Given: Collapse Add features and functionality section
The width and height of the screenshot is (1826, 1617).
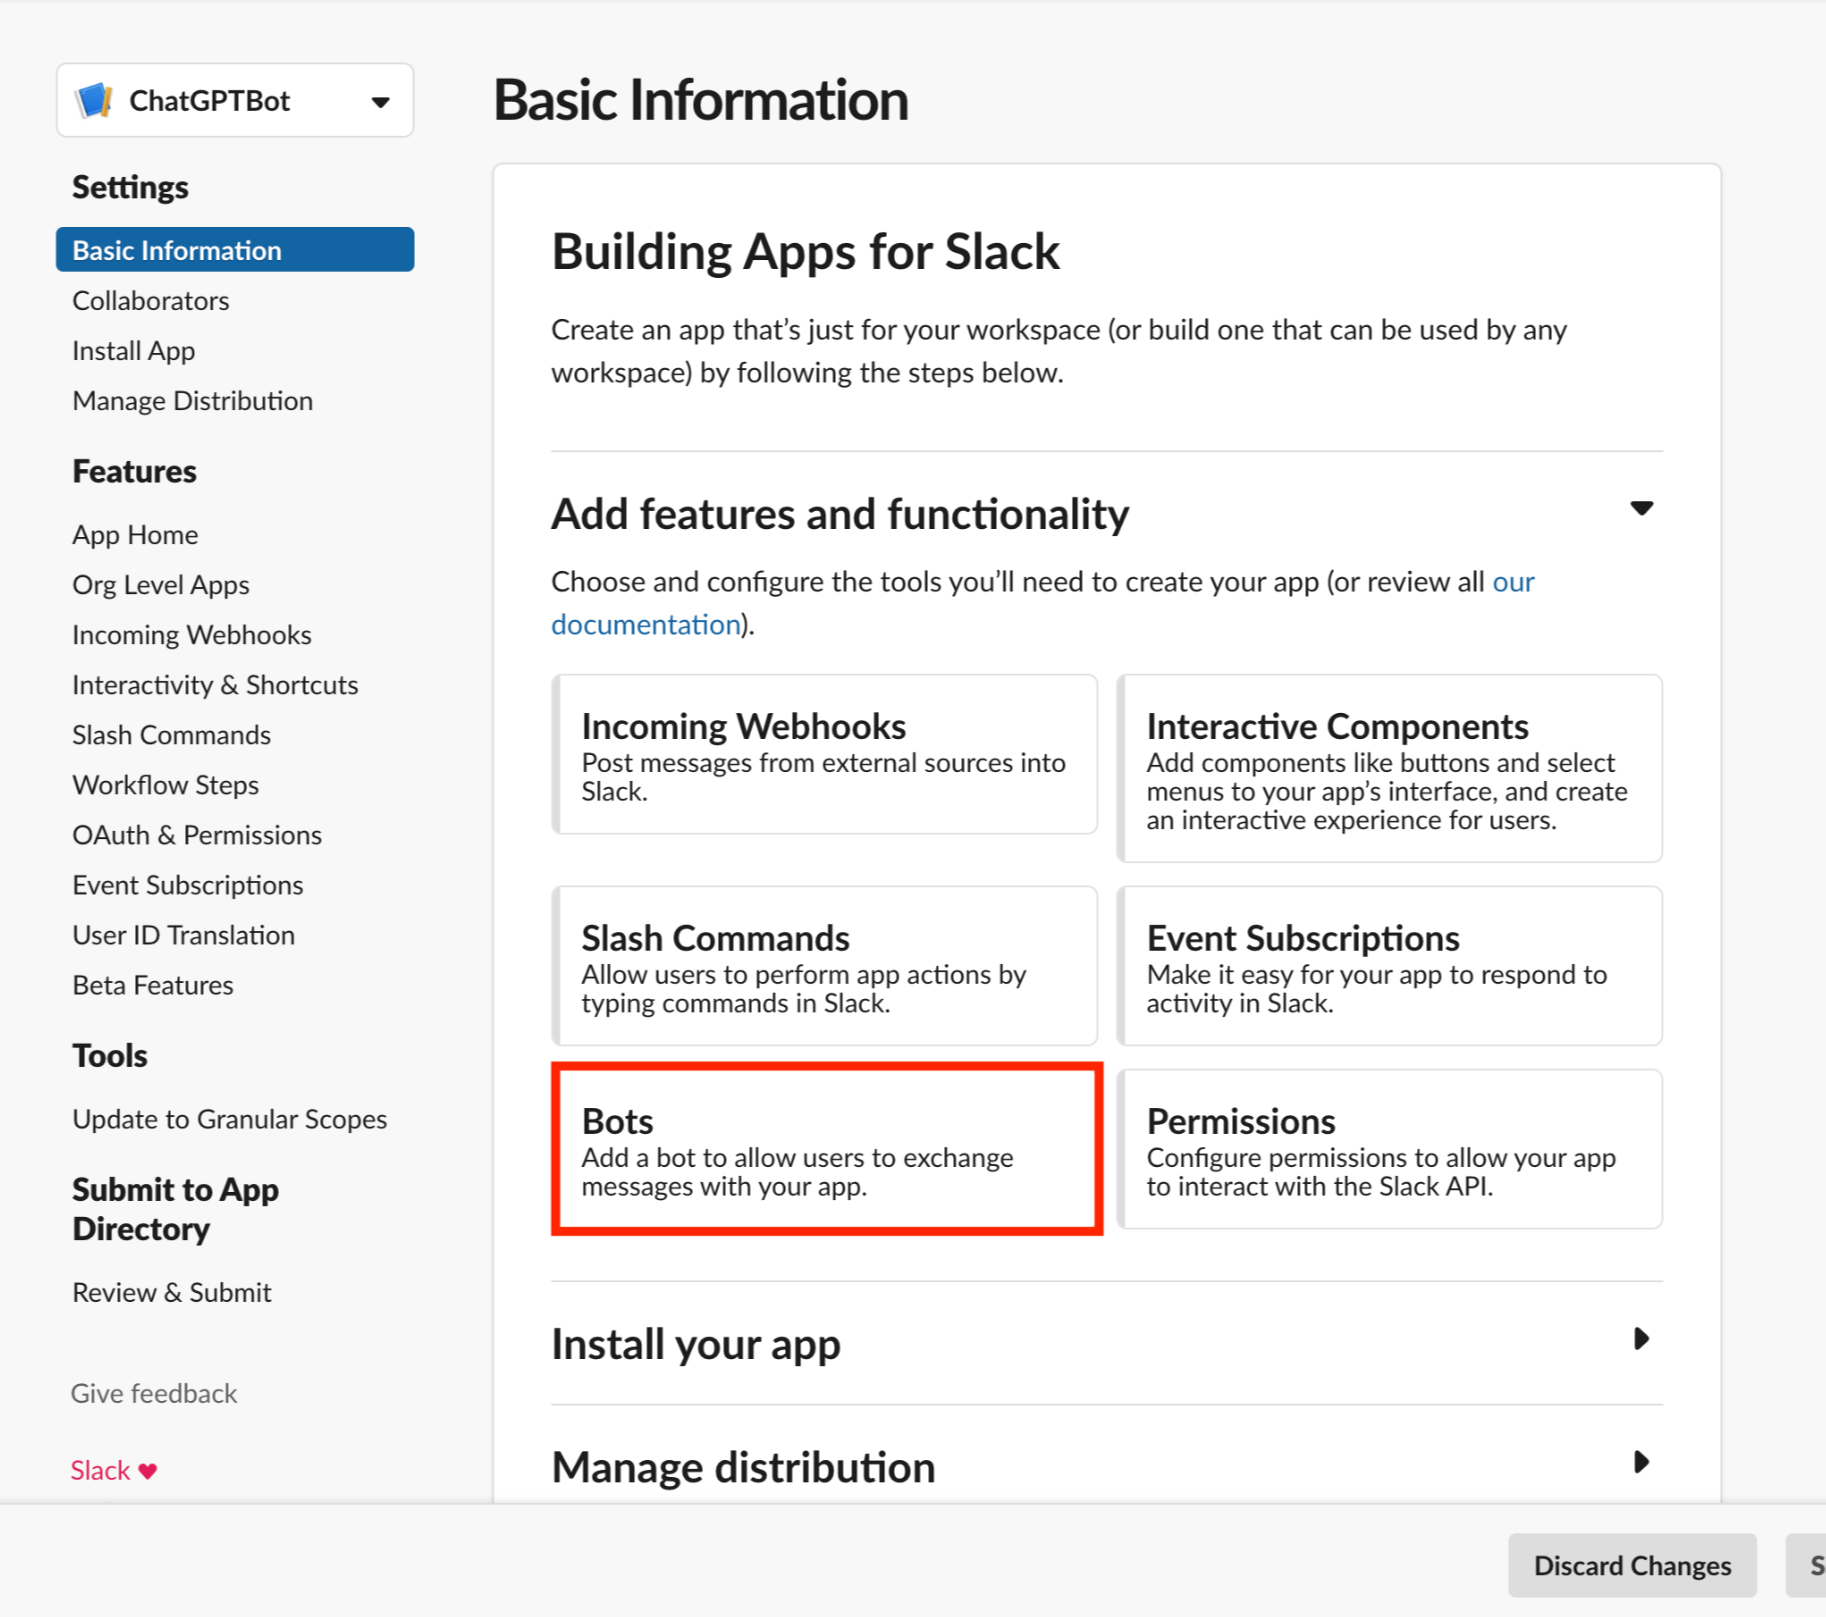Looking at the screenshot, I should (1641, 509).
